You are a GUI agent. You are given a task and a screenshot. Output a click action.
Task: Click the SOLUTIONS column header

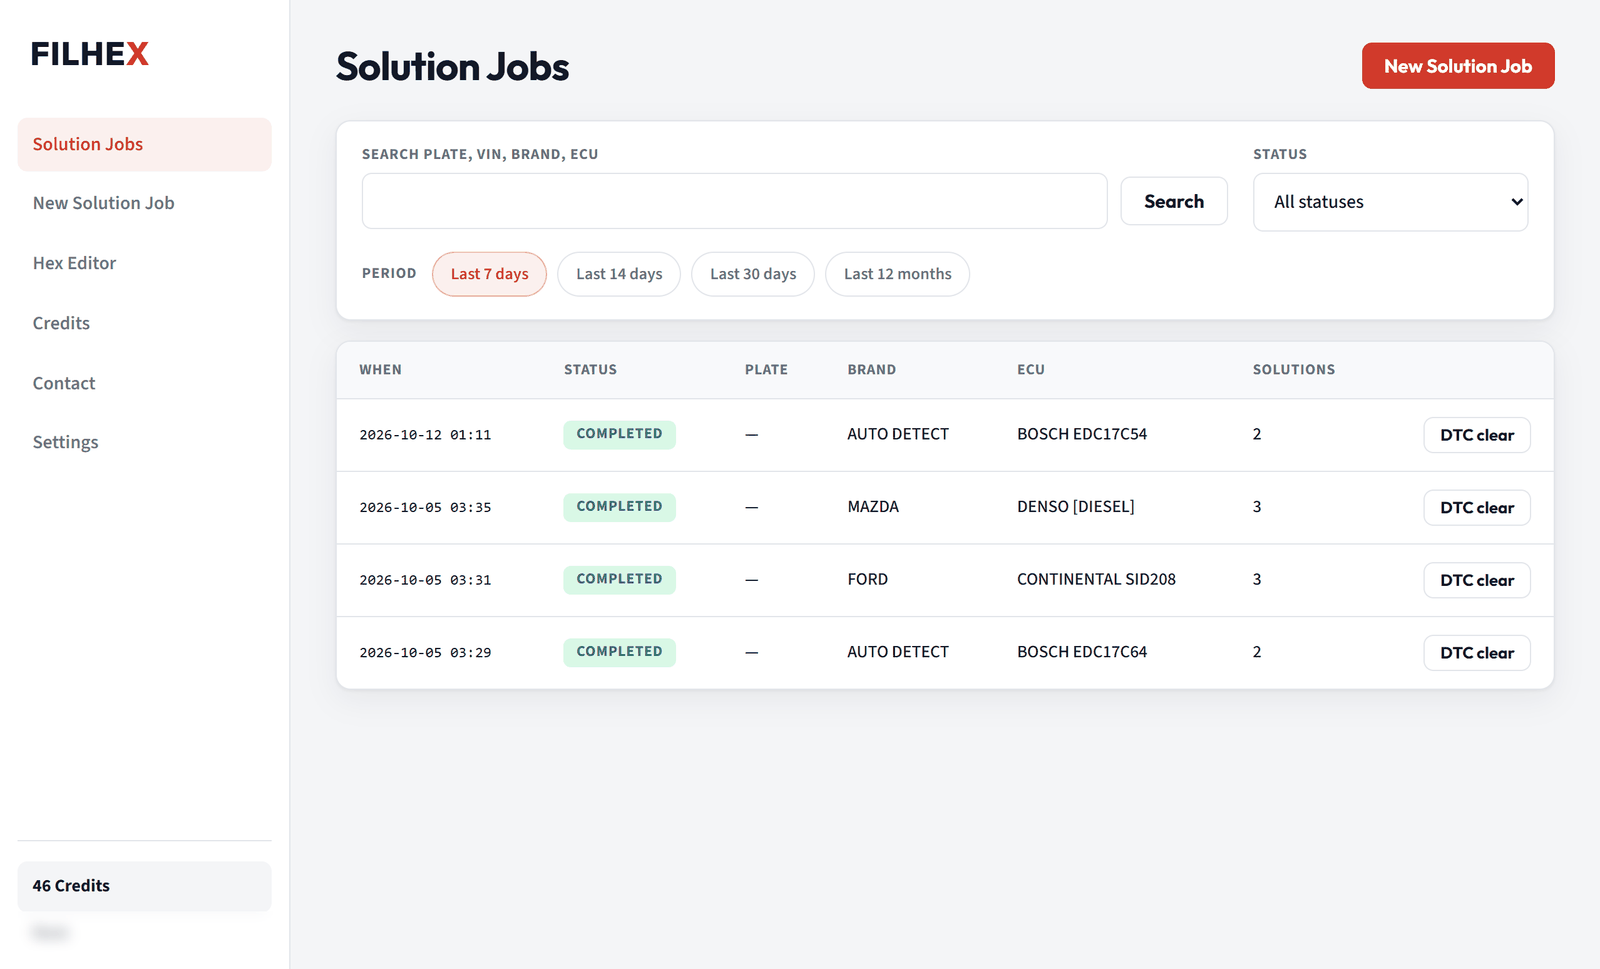point(1294,370)
